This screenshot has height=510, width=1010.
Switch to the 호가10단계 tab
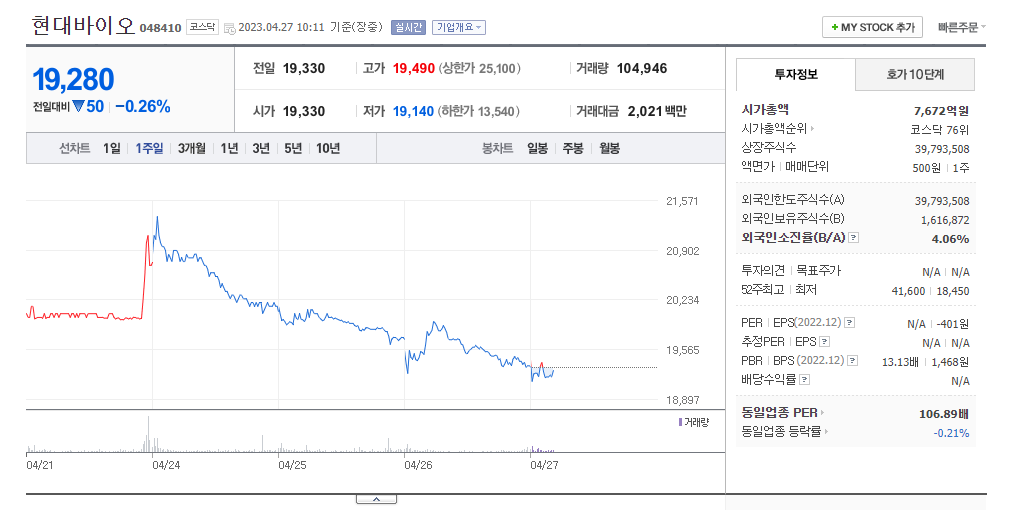point(915,74)
